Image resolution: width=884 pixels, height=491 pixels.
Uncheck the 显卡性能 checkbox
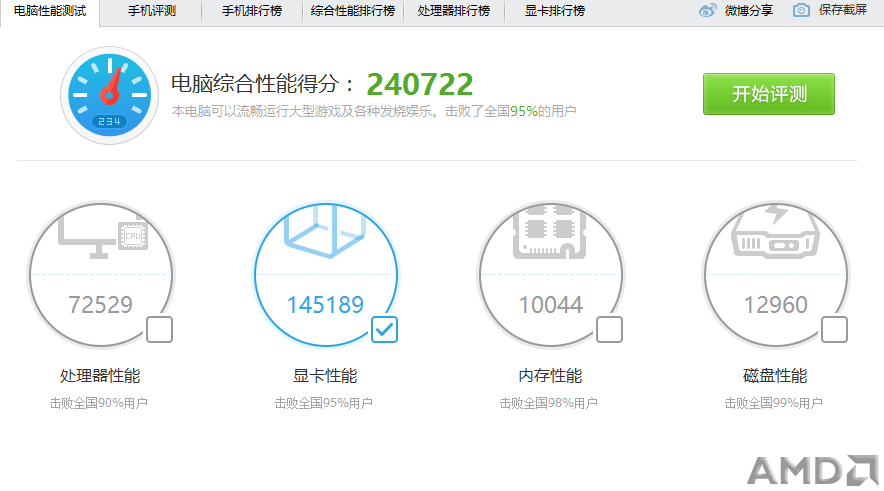[384, 329]
